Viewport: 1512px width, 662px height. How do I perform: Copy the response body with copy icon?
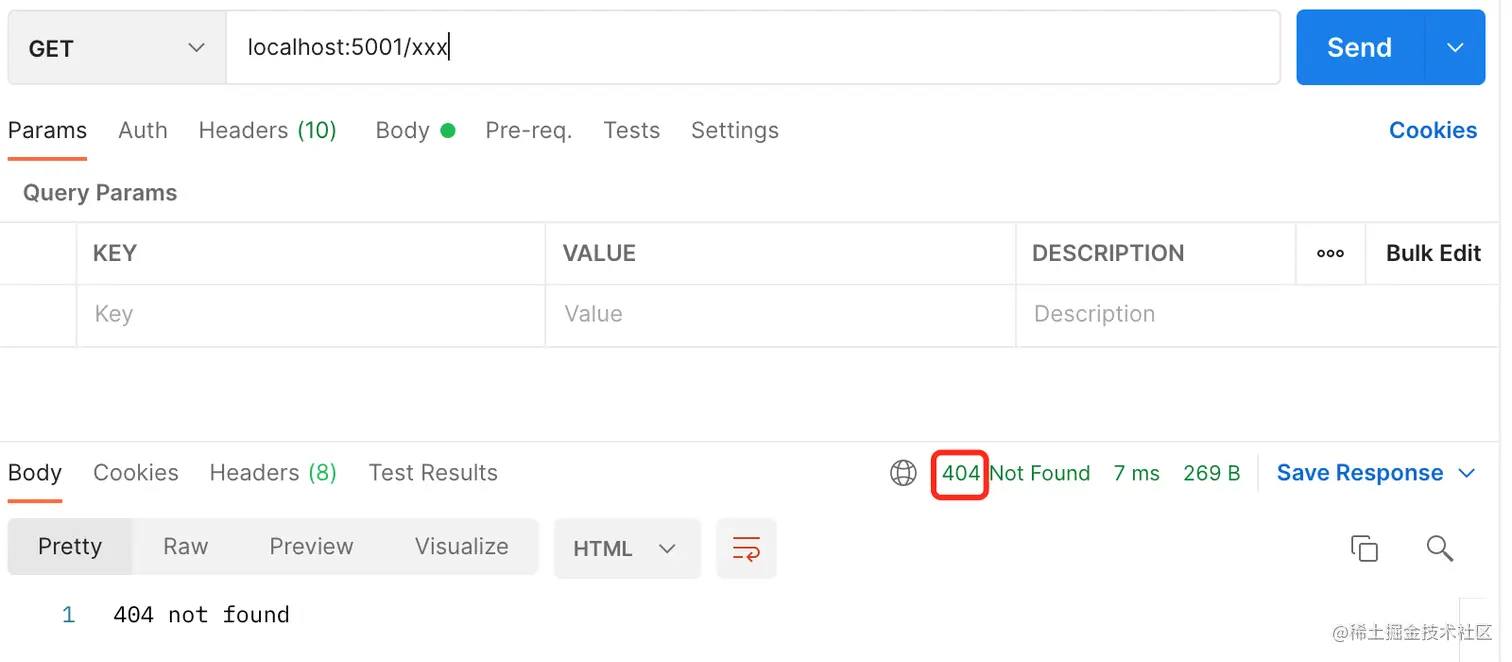[x=1364, y=548]
